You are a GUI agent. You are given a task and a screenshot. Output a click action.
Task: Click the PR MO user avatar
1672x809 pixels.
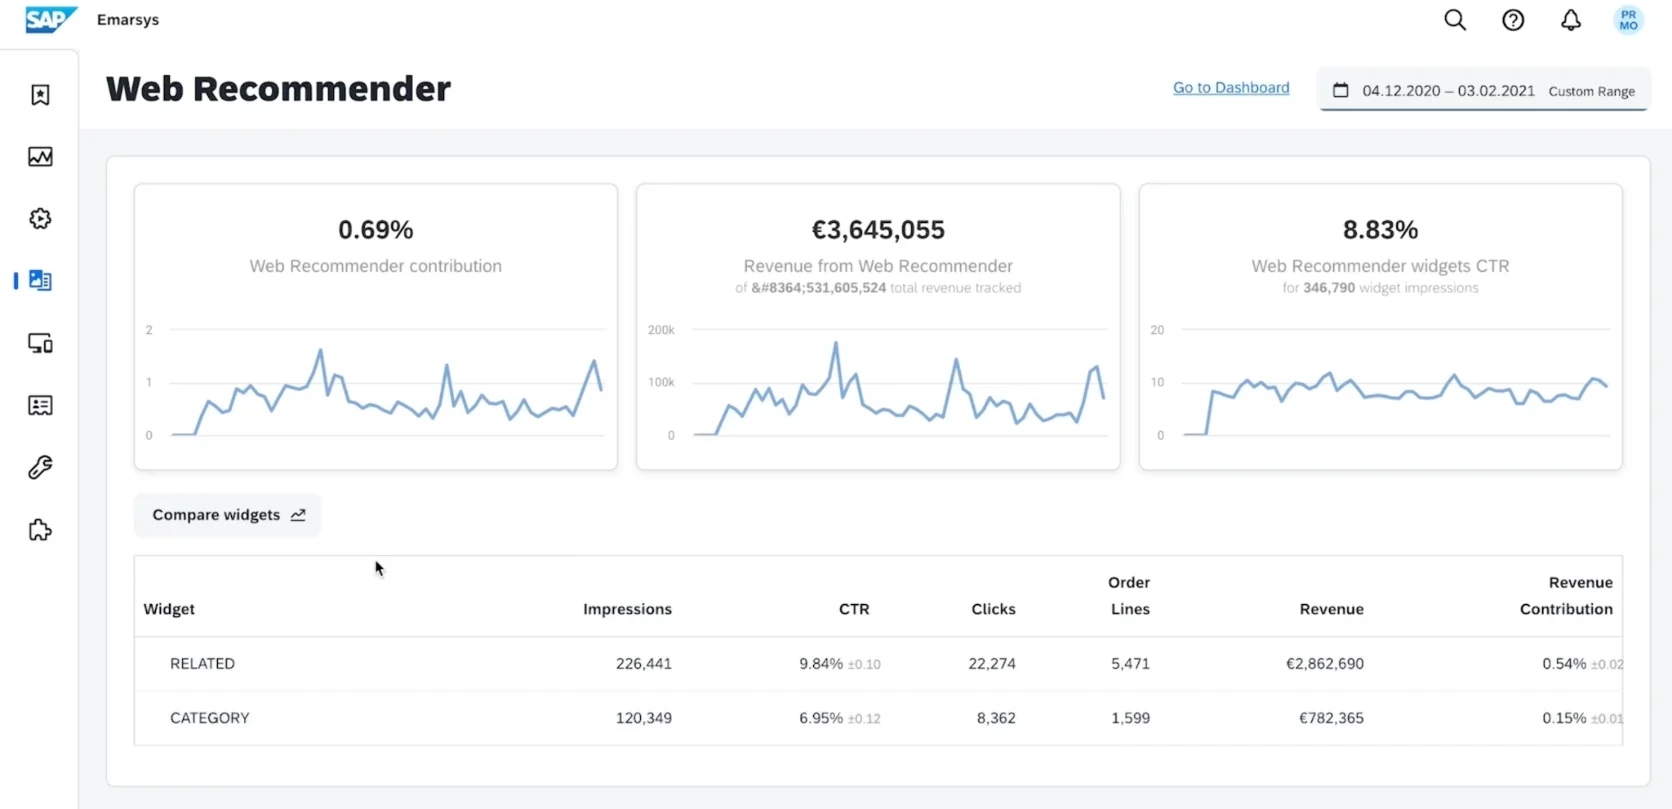[1628, 20]
